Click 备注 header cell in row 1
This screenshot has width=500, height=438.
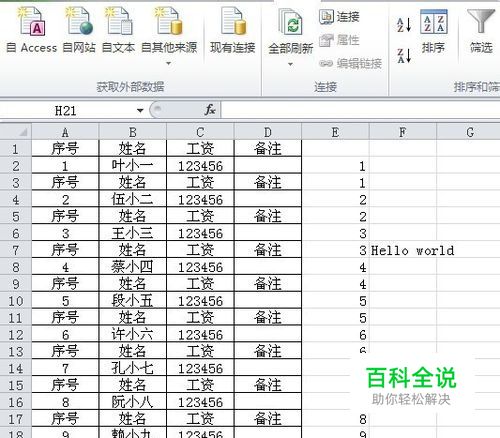pos(268,149)
